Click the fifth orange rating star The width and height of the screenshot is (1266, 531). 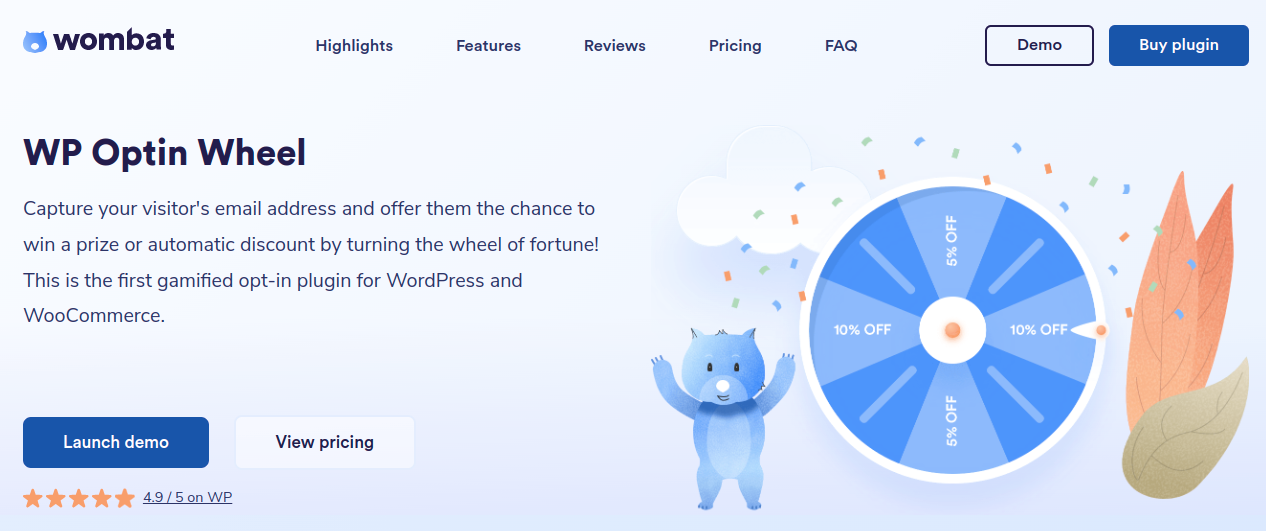coord(124,497)
